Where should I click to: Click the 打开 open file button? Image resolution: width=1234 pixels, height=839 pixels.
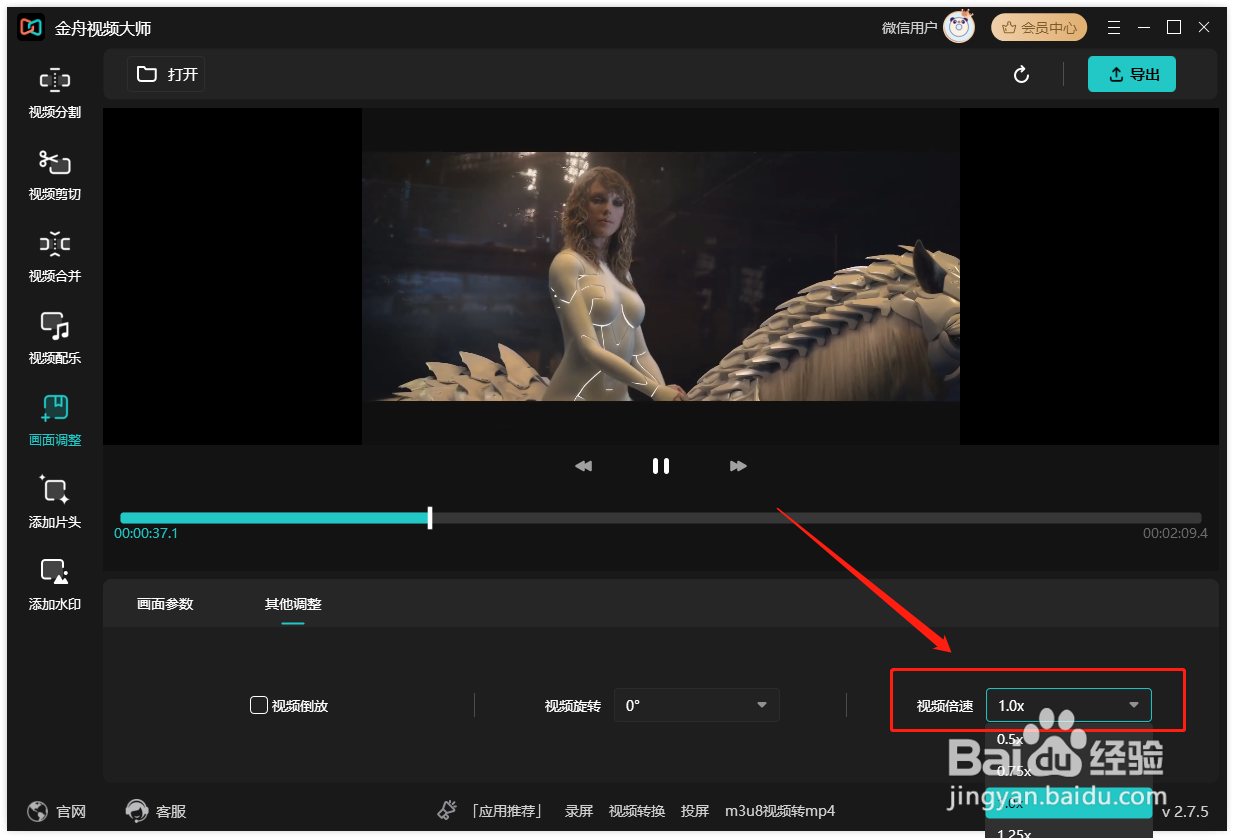tap(167, 74)
